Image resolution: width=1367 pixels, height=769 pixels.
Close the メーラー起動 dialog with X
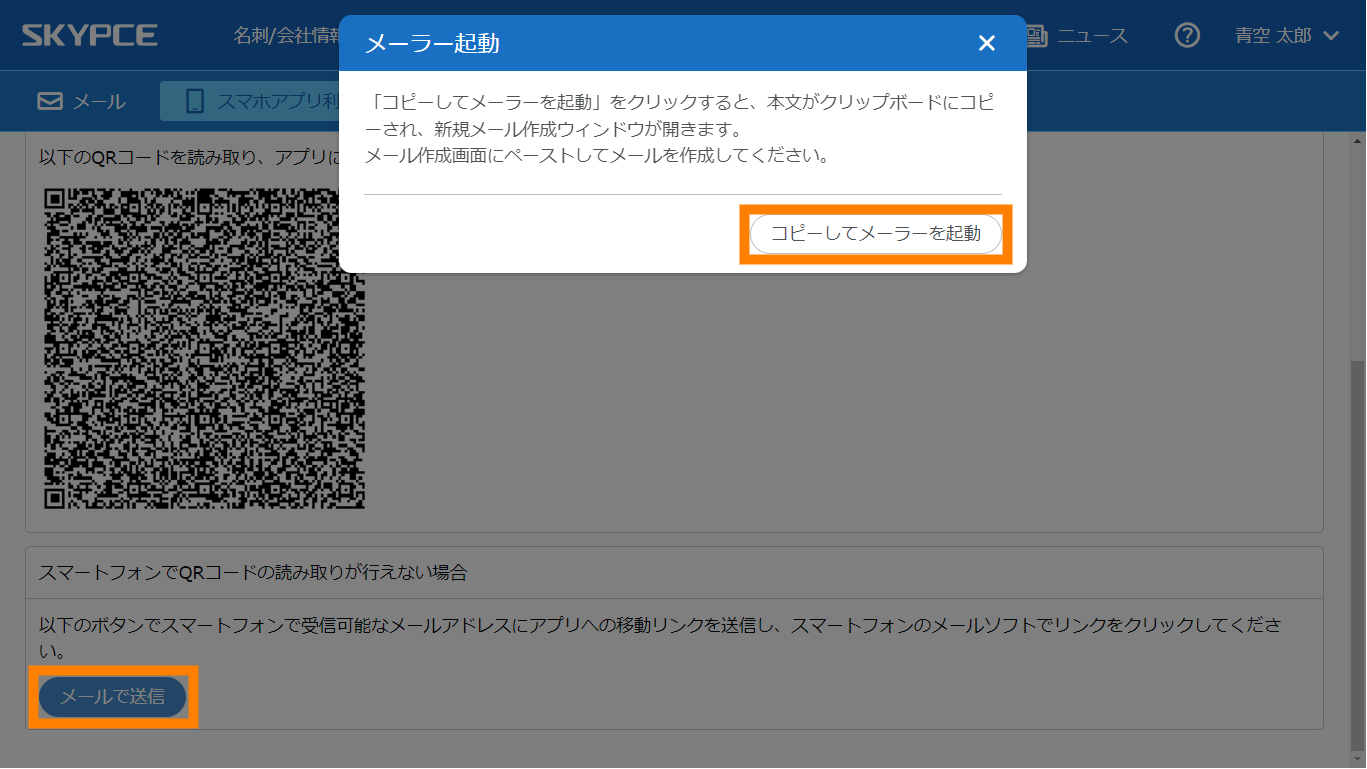[986, 43]
